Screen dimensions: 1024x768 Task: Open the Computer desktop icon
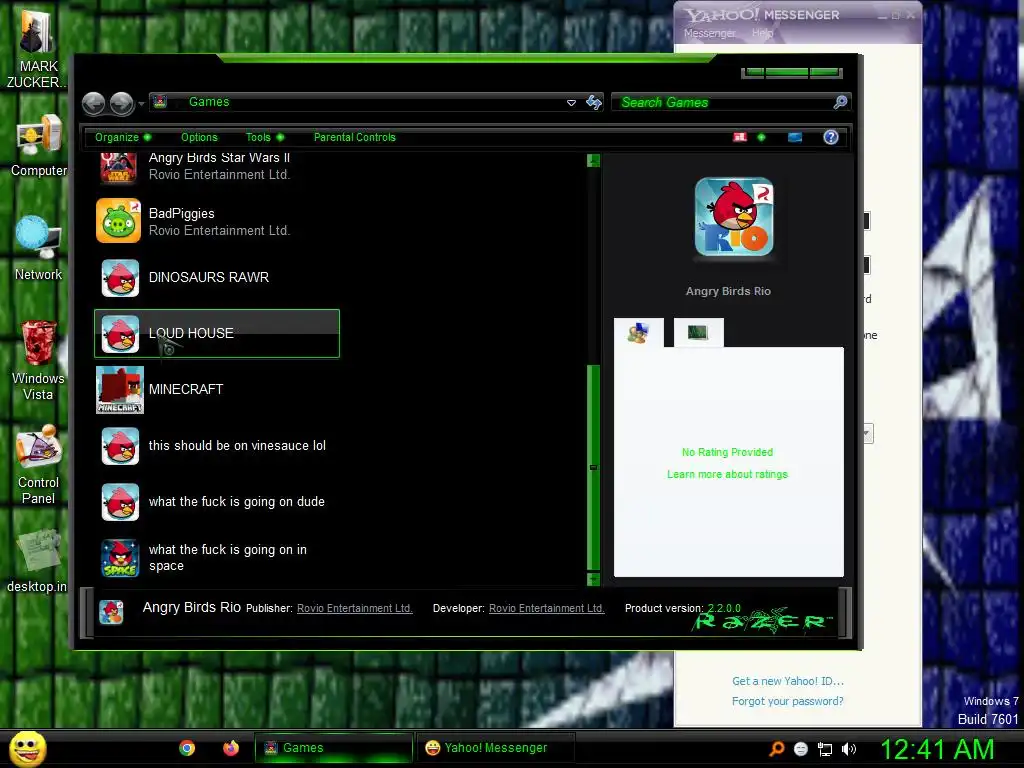(x=39, y=146)
